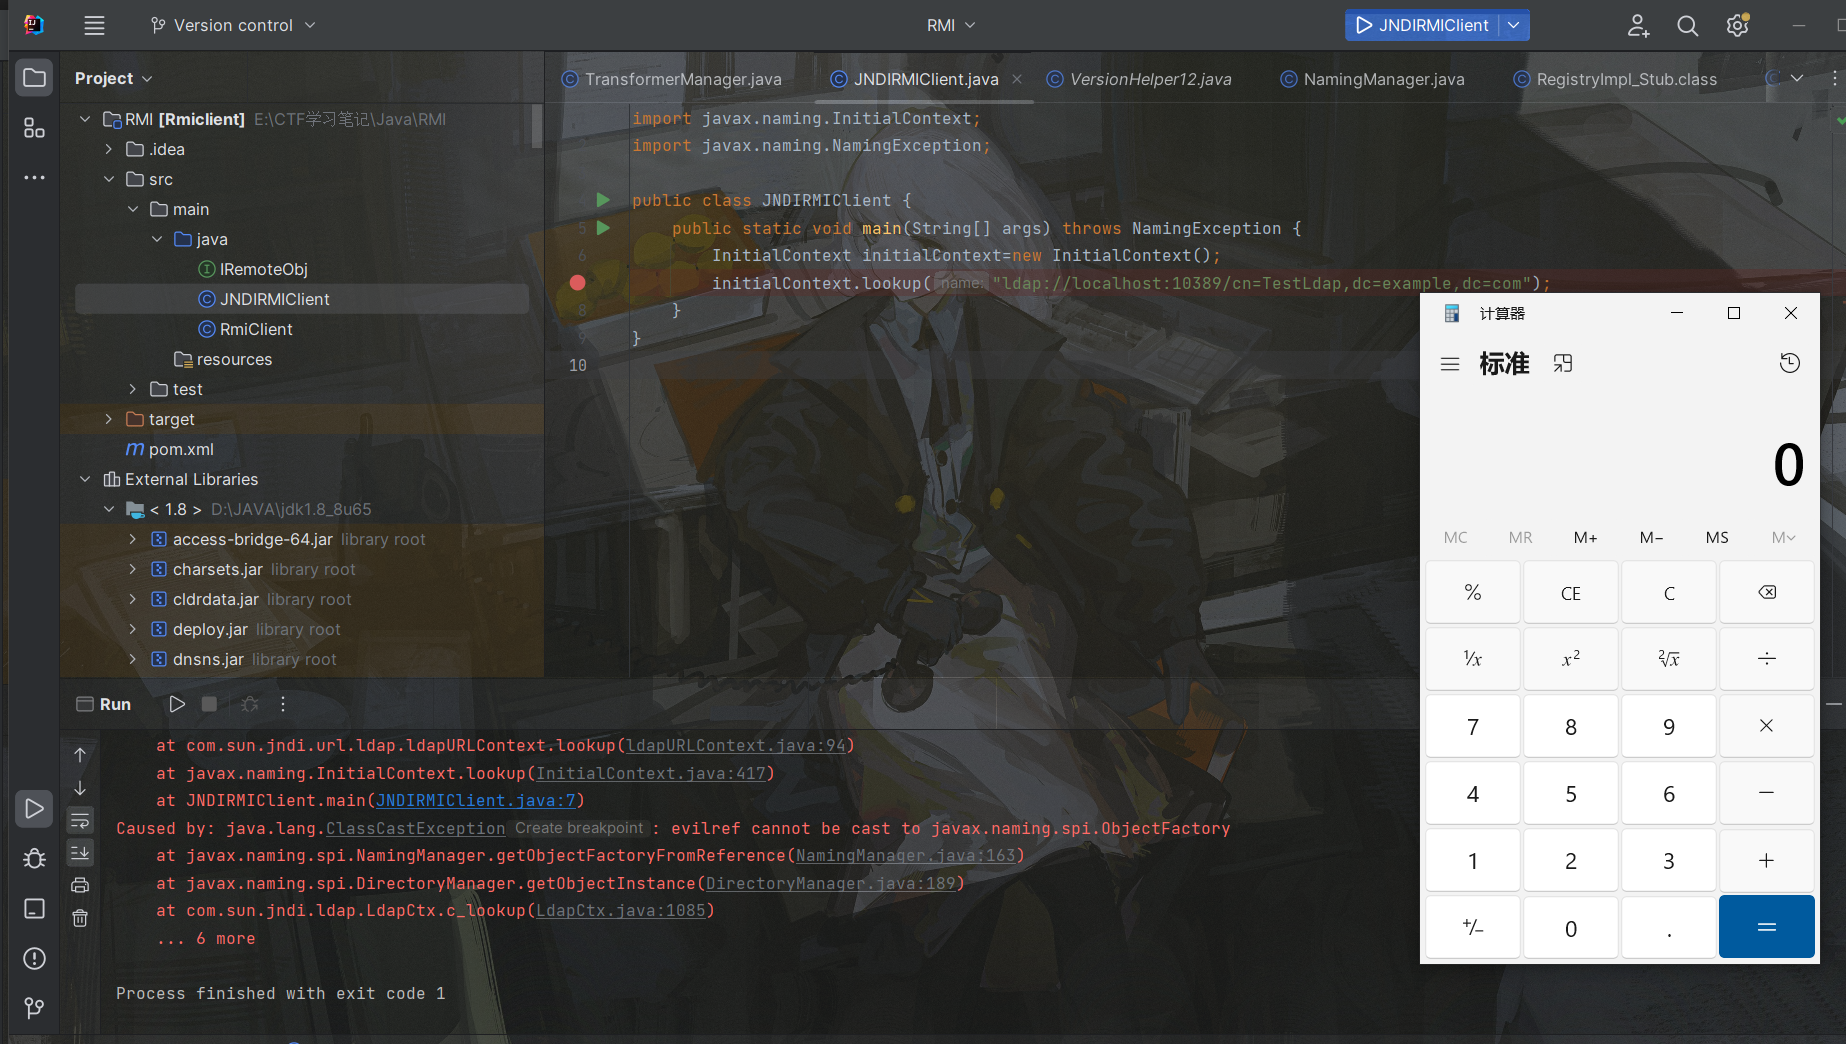Switch to VersionHelper12.java tab
This screenshot has height=1044, width=1846.
1138,79
